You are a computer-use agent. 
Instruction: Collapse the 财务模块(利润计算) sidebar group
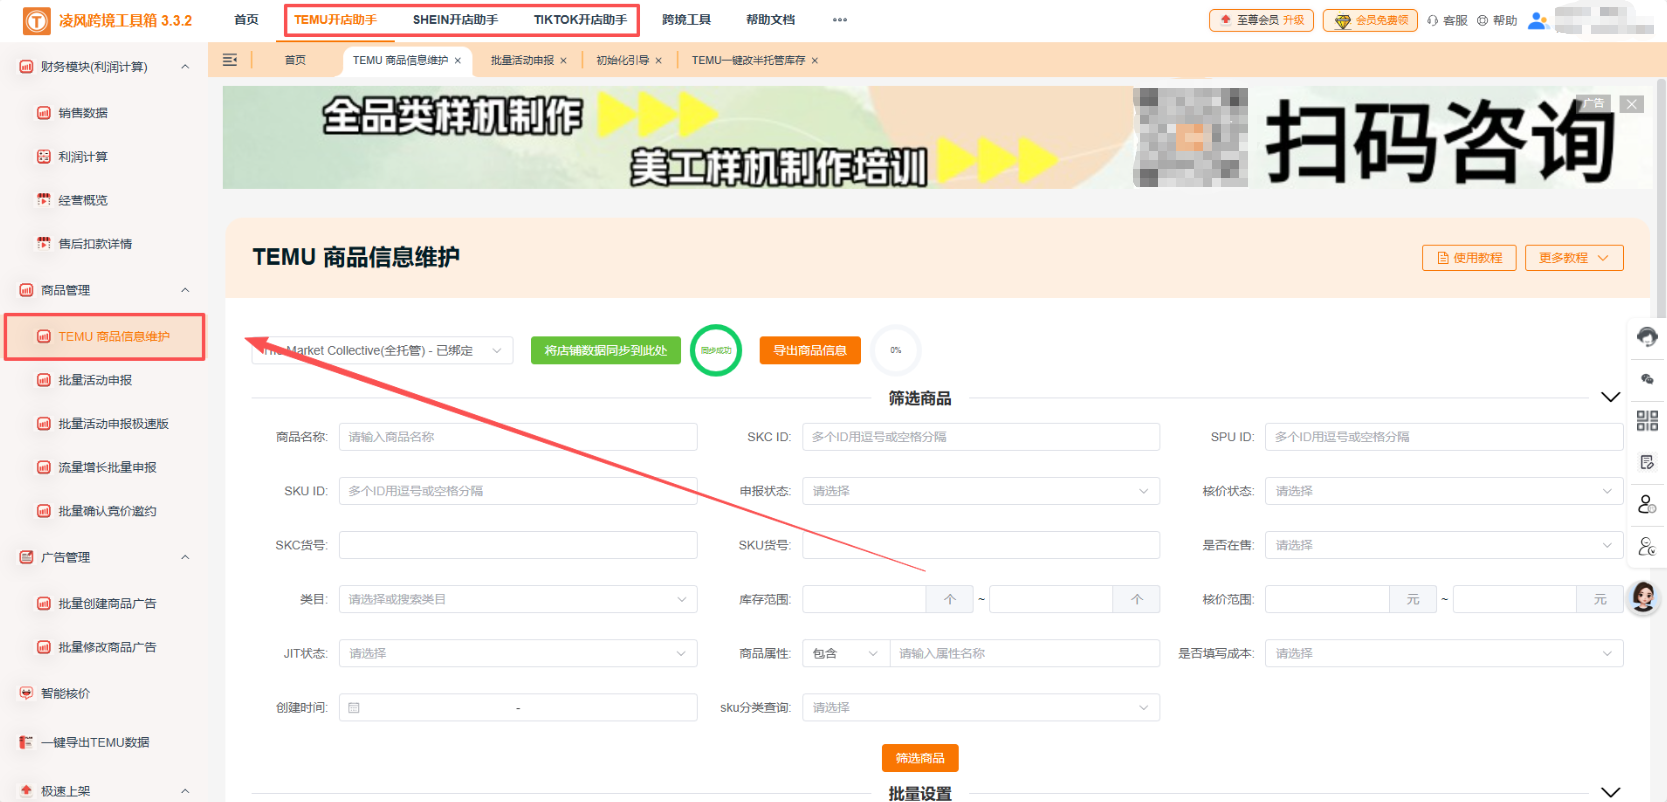pyautogui.click(x=185, y=67)
